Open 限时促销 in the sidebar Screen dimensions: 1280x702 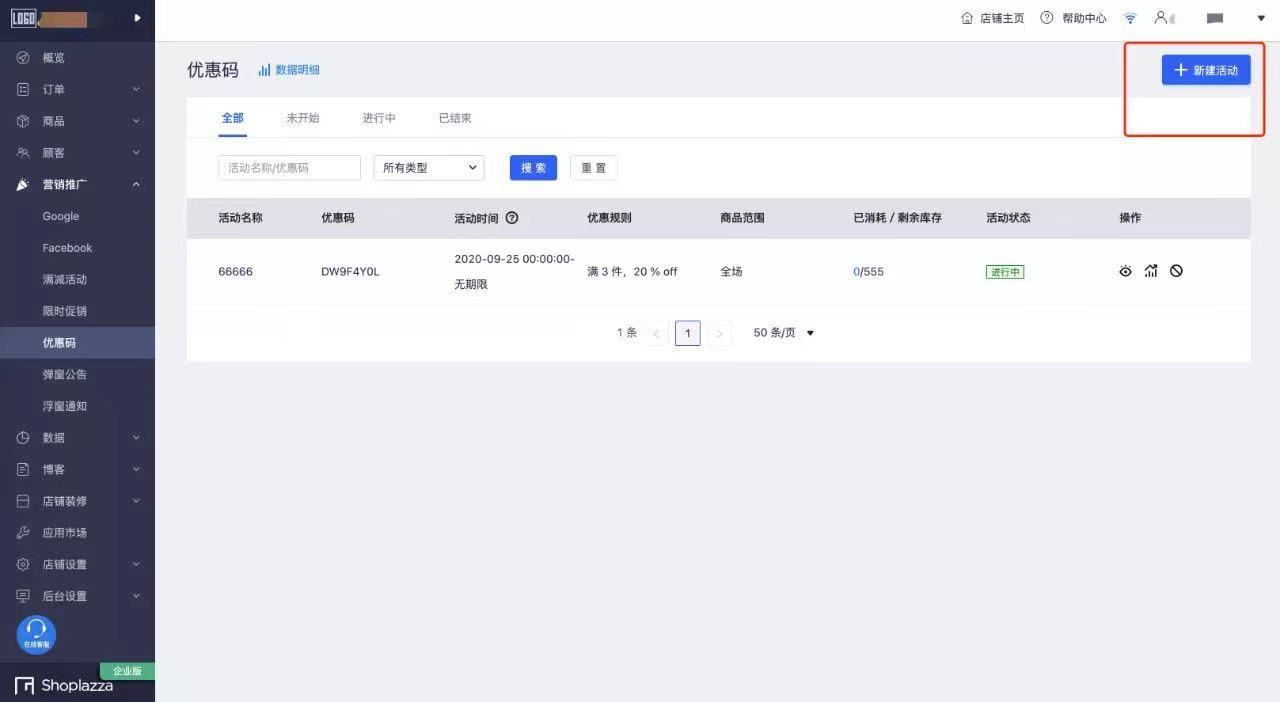(x=64, y=311)
